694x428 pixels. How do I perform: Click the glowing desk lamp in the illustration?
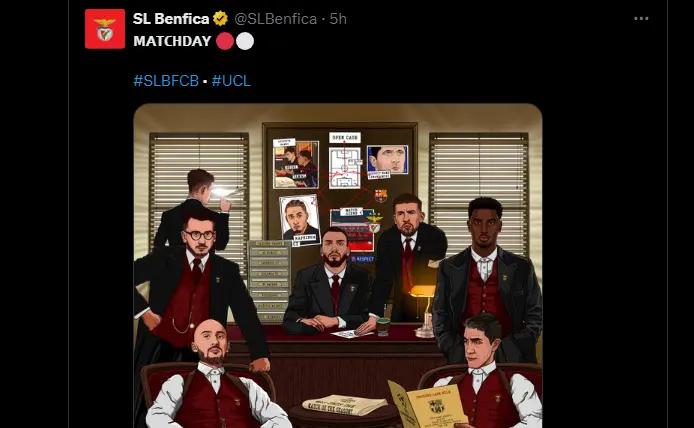423,295
